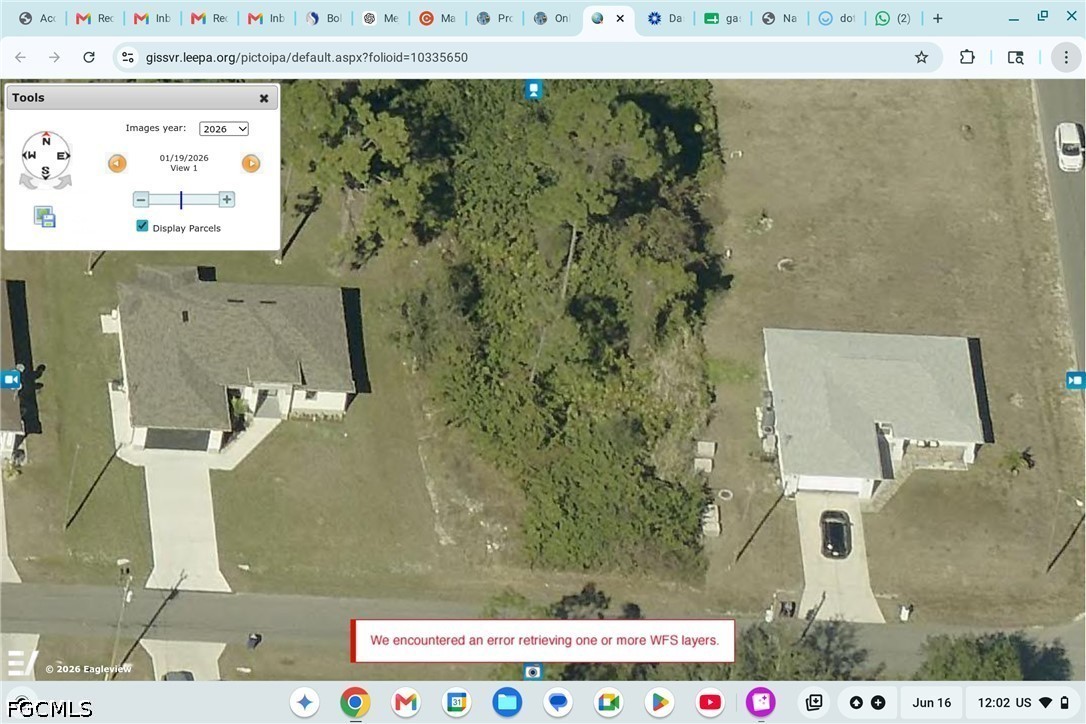
Task: Open Gemini sparkle icon in shelf
Action: [x=305, y=703]
